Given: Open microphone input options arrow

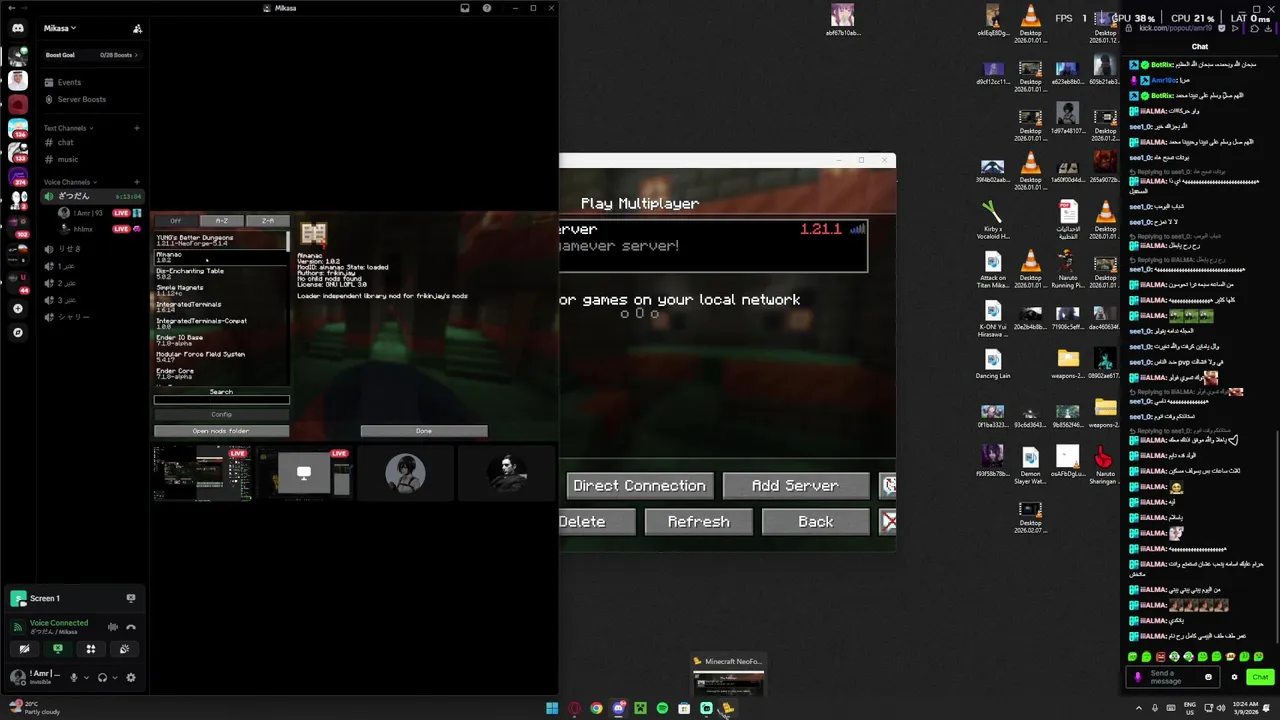Looking at the screenshot, I should click(86, 677).
